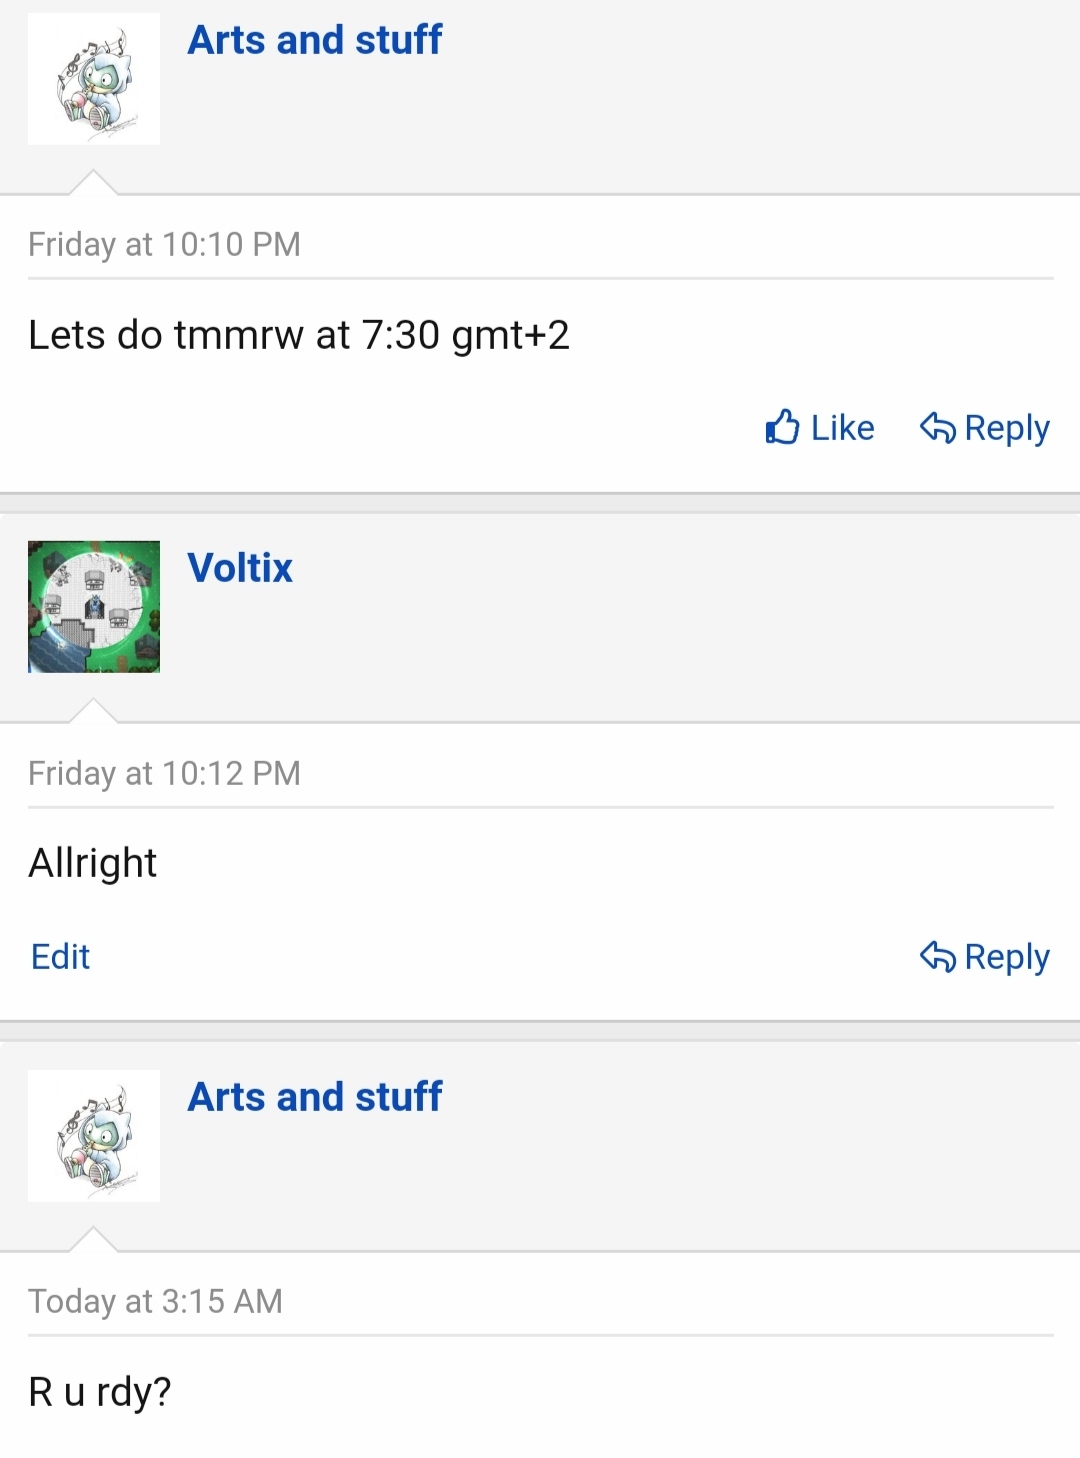Select the "R u rdy?" message text
1080x1458 pixels.
100,1391
